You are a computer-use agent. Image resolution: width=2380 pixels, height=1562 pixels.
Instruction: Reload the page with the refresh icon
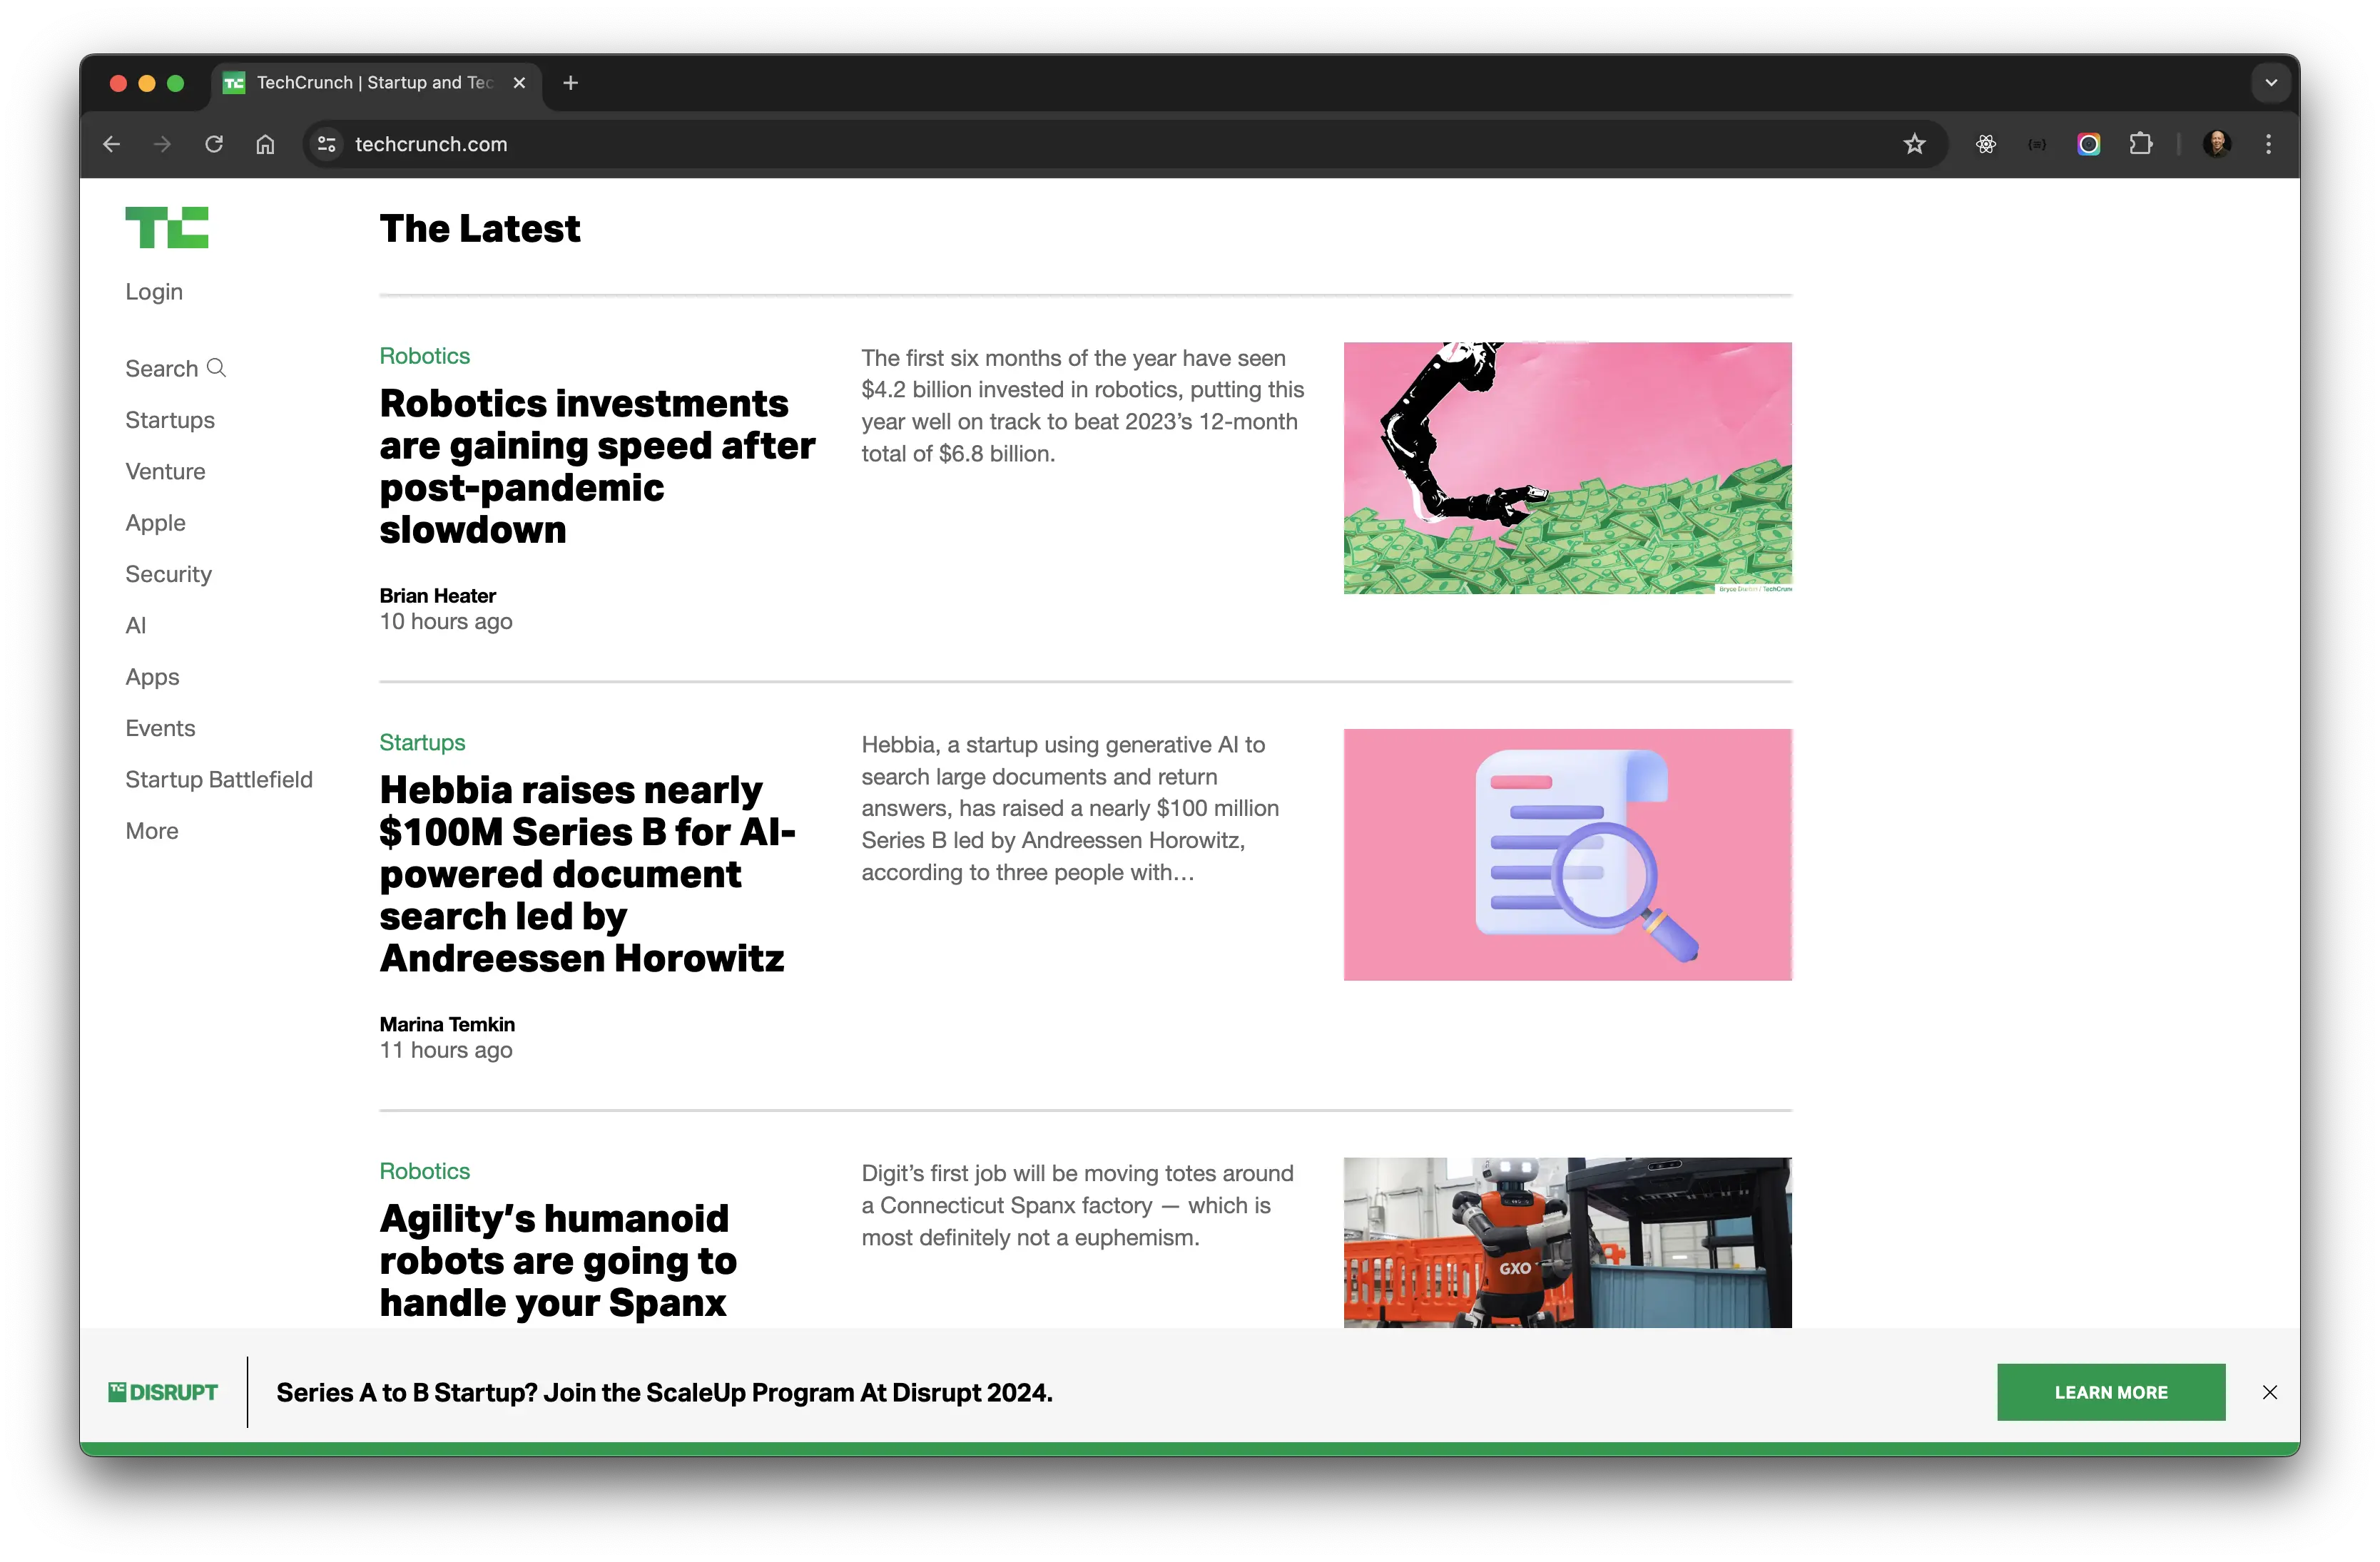(214, 144)
